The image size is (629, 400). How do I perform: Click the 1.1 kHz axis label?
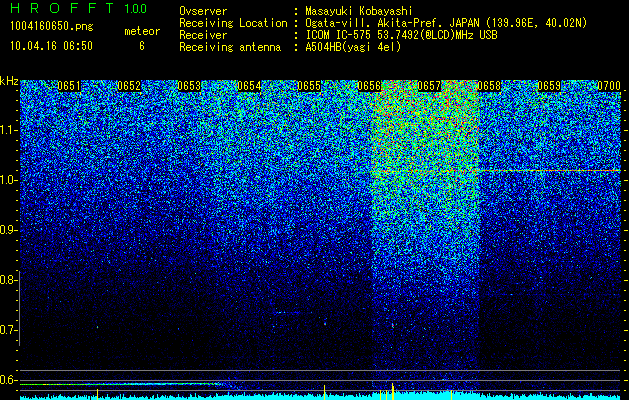[x=8, y=130]
